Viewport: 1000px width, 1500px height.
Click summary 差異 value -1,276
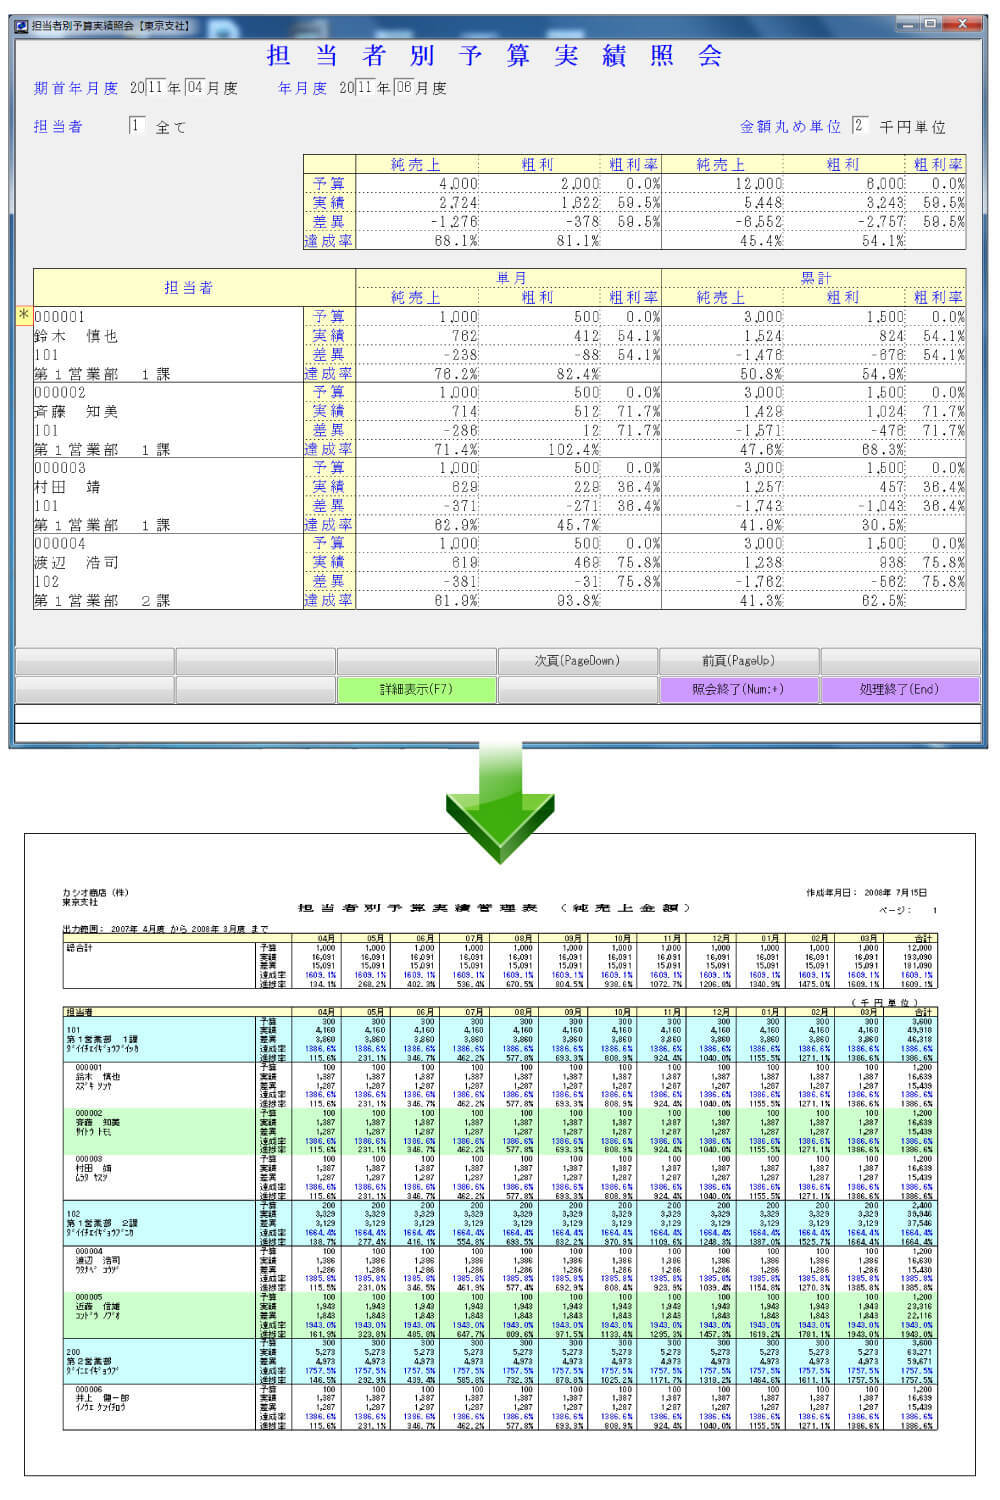click(453, 222)
